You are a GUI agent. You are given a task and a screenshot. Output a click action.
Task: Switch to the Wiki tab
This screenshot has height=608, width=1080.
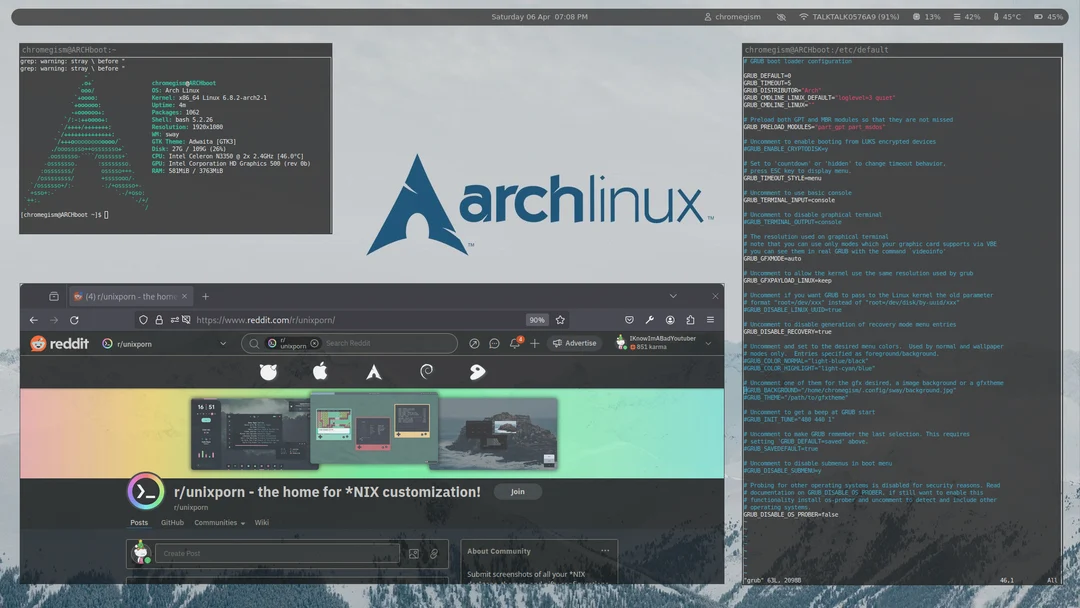click(261, 522)
